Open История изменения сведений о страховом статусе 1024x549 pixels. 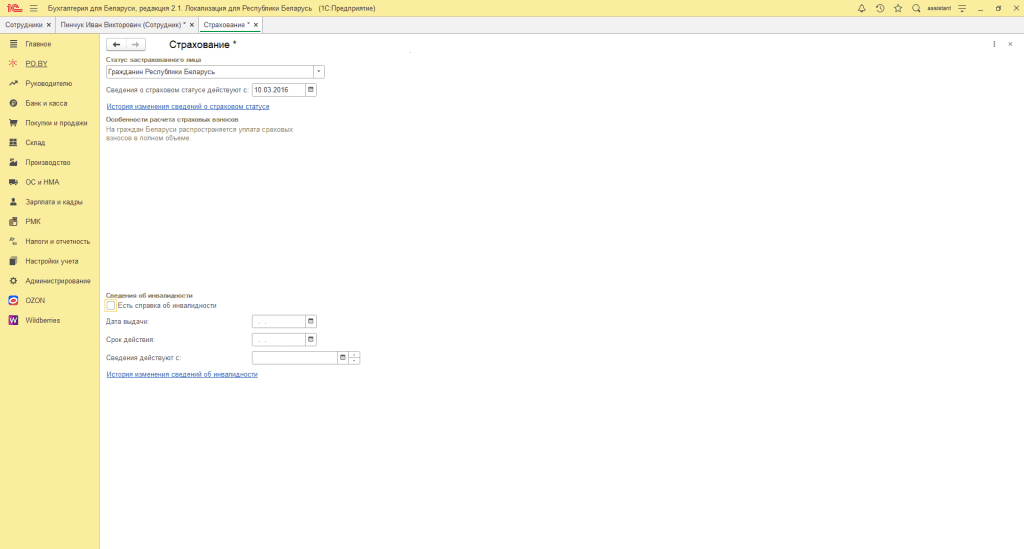tap(188, 106)
